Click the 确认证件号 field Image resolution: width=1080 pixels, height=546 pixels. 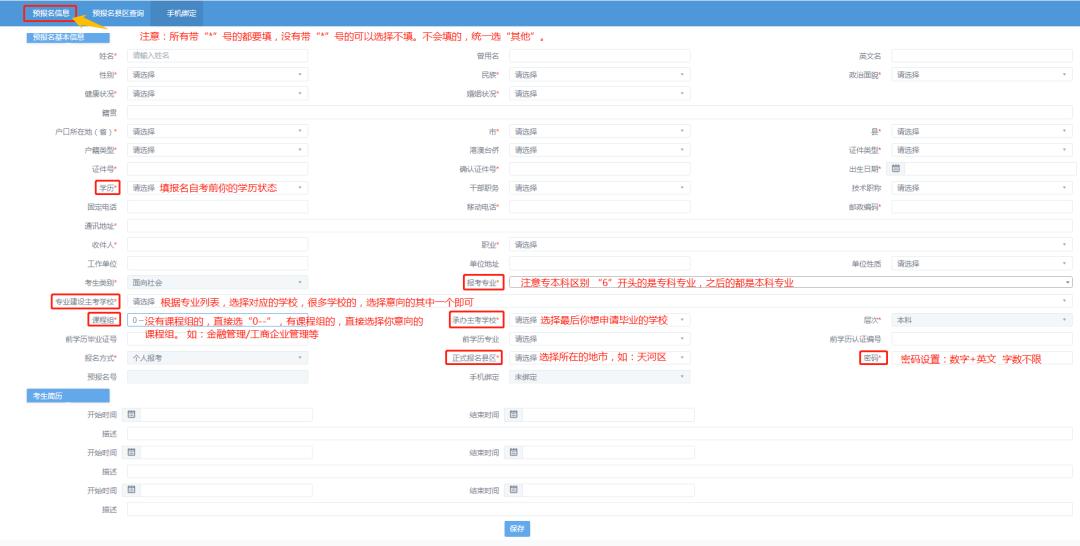click(x=599, y=169)
